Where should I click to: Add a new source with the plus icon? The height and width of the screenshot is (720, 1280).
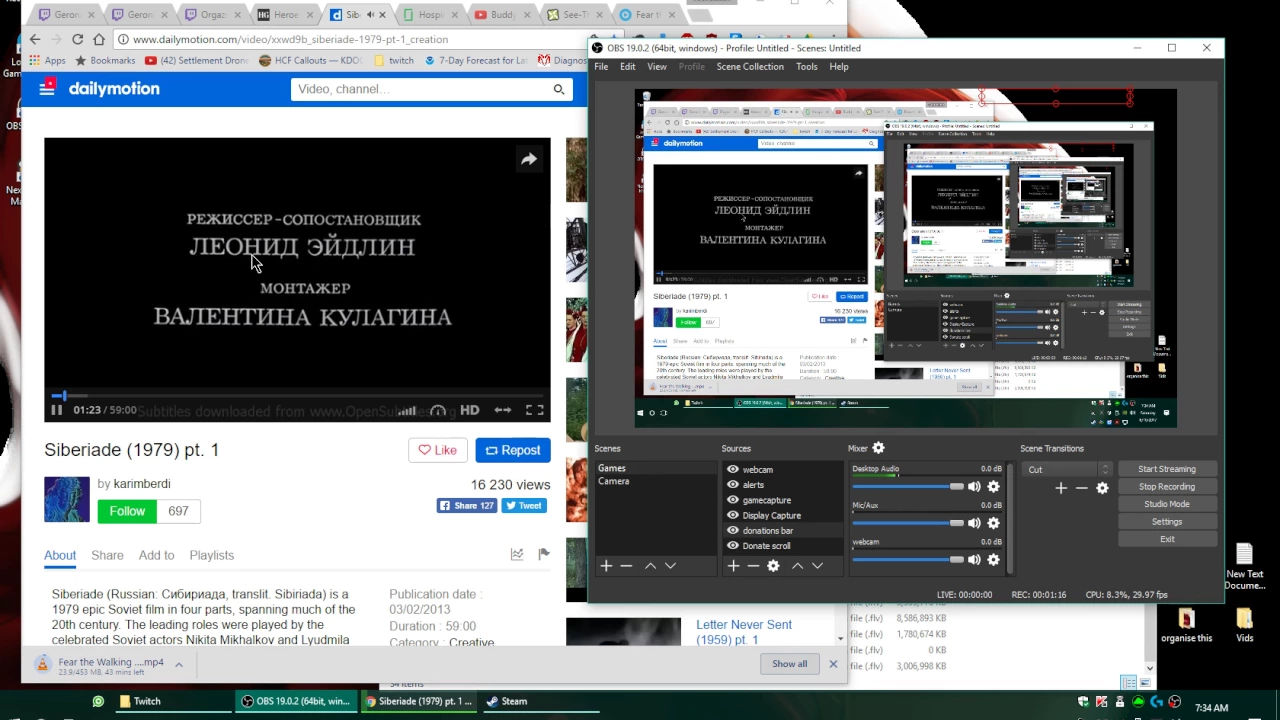733,566
